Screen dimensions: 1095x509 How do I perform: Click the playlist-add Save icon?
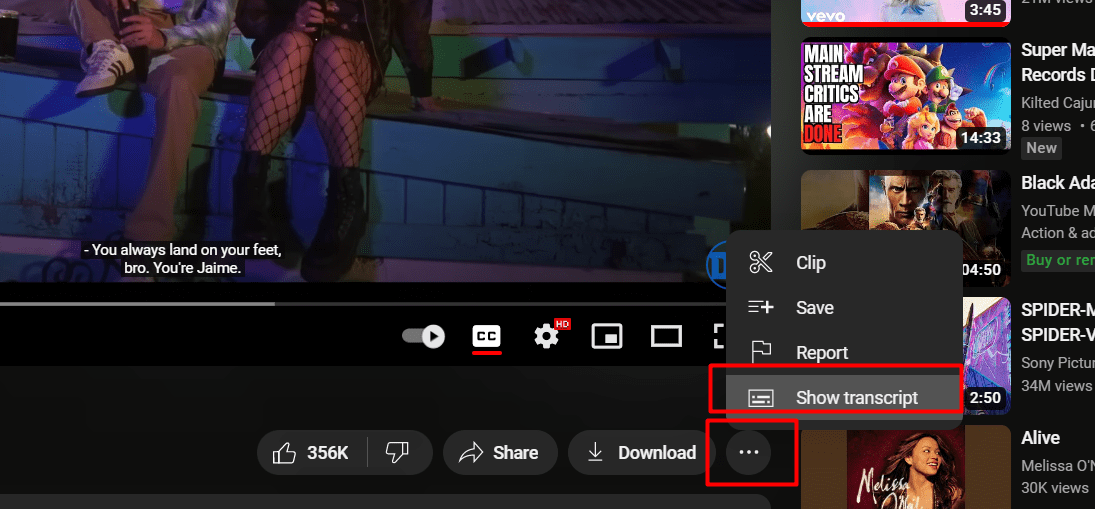tap(760, 307)
